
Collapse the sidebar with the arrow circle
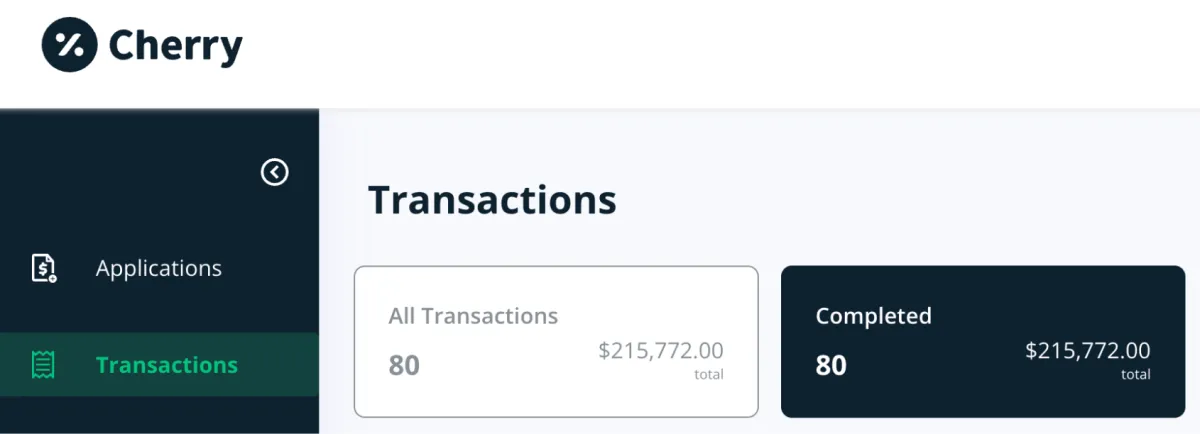[x=275, y=173]
